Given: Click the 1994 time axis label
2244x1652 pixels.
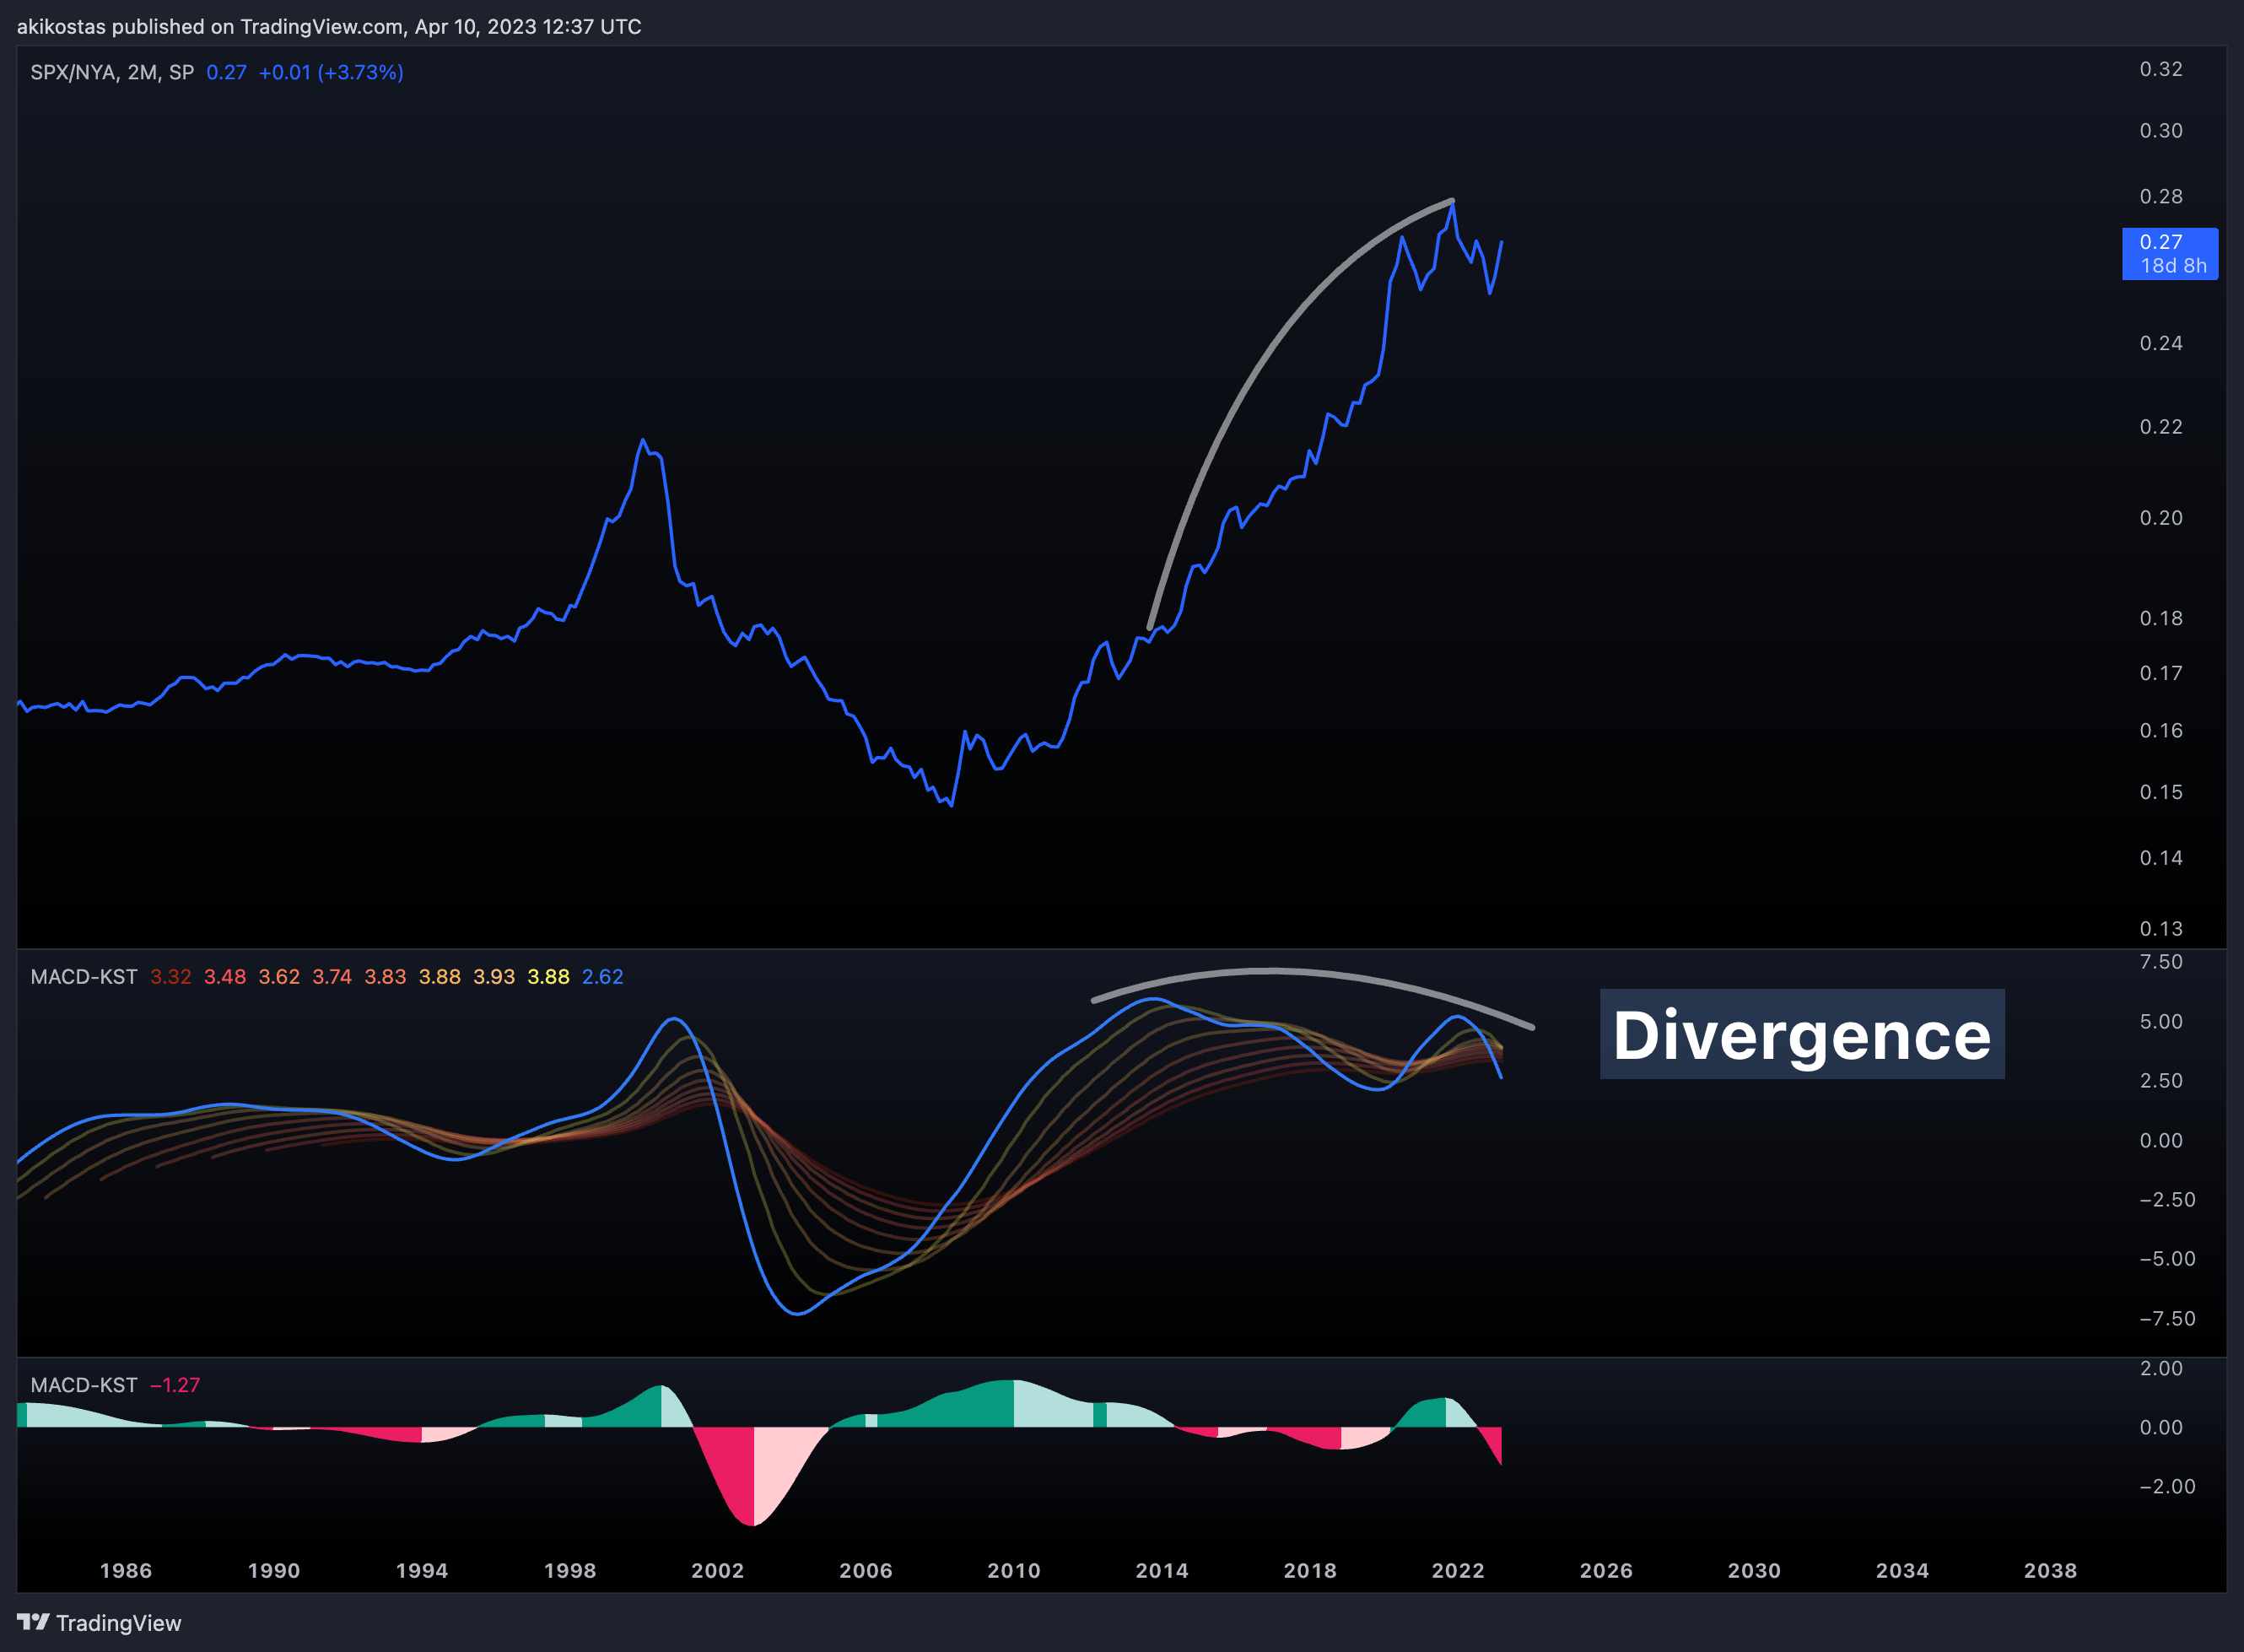Looking at the screenshot, I should pos(422,1570).
